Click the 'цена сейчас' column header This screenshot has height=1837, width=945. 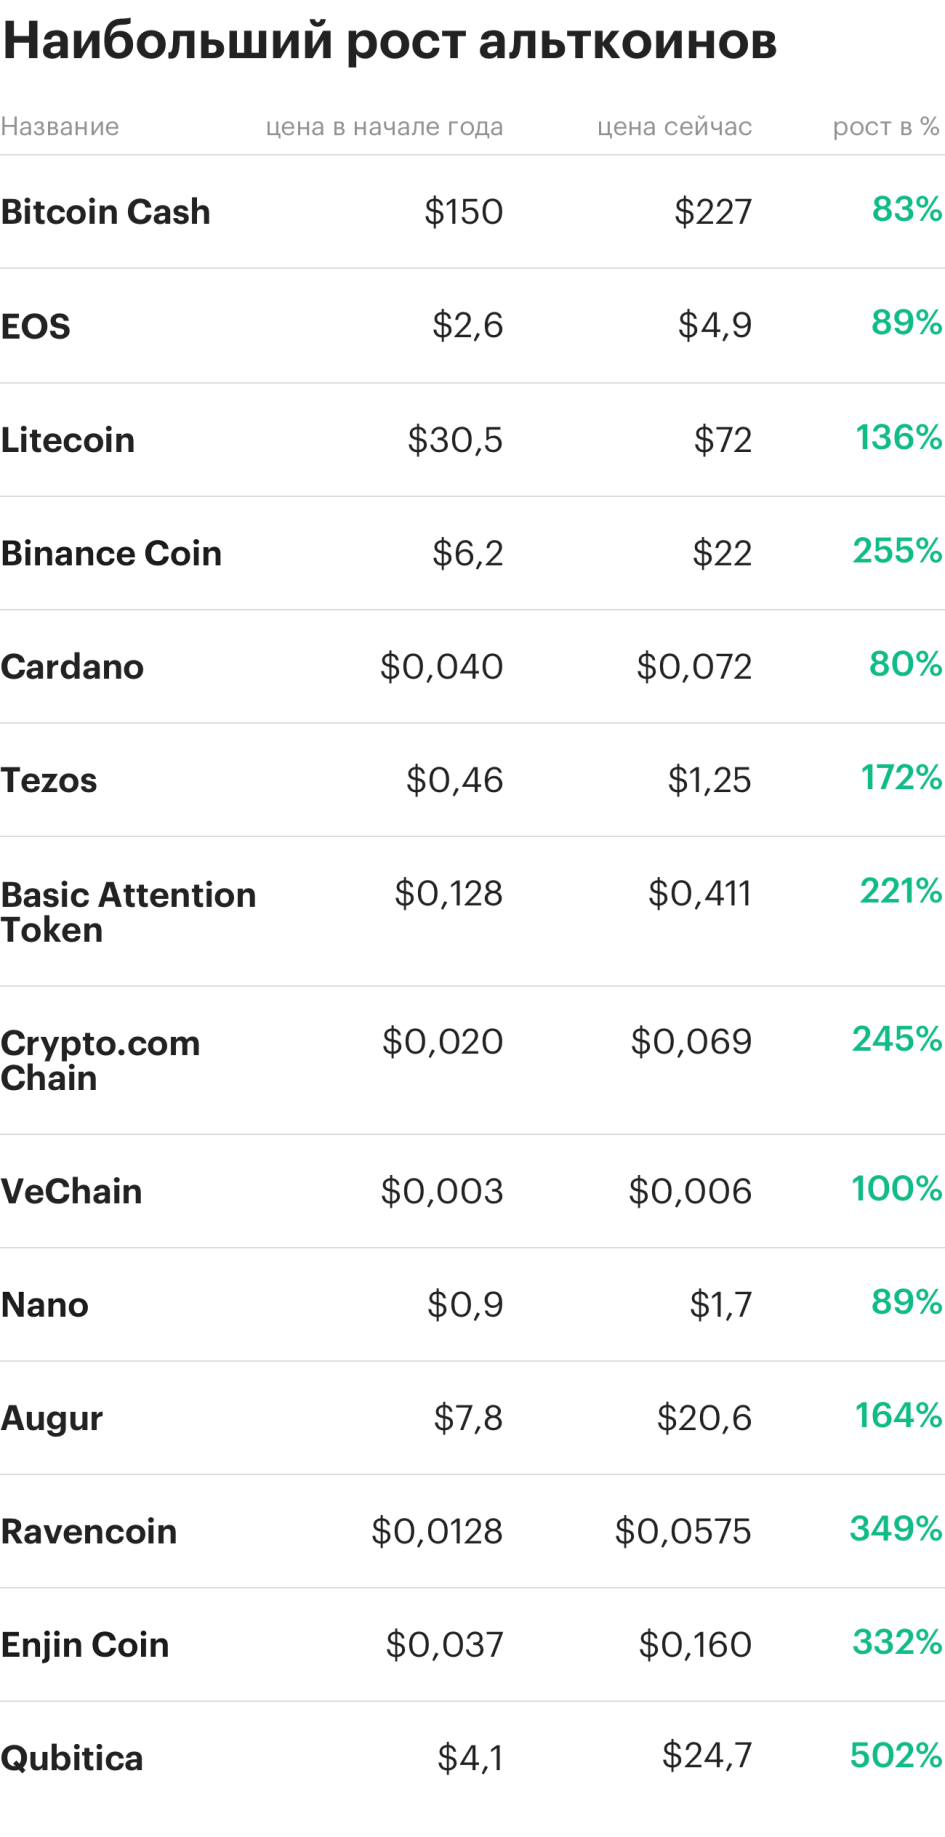click(x=674, y=127)
